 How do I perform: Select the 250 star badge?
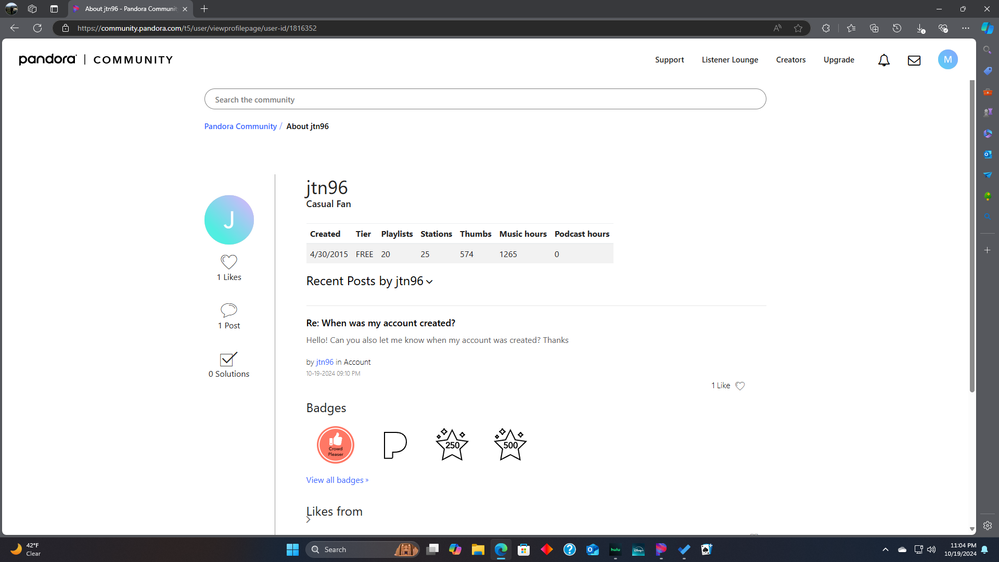[x=452, y=445]
